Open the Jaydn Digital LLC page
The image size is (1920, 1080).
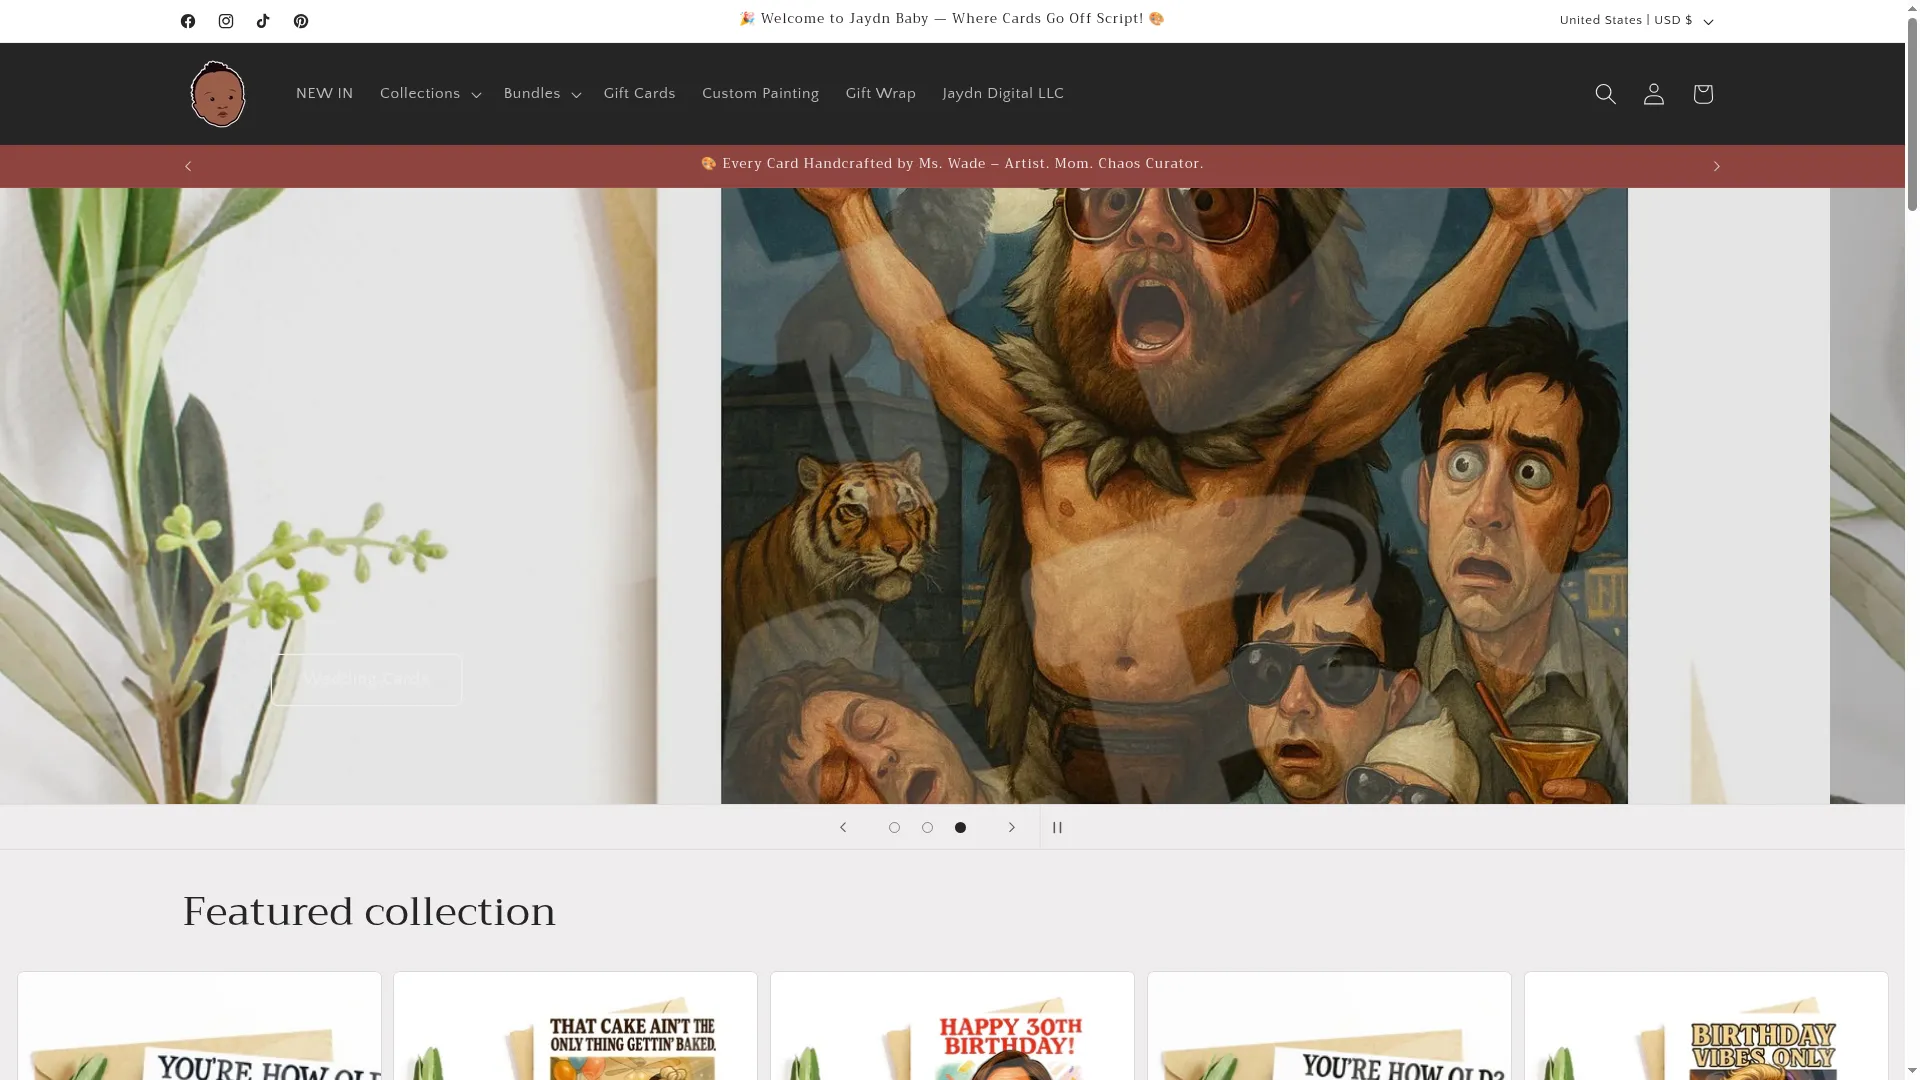(x=1003, y=94)
